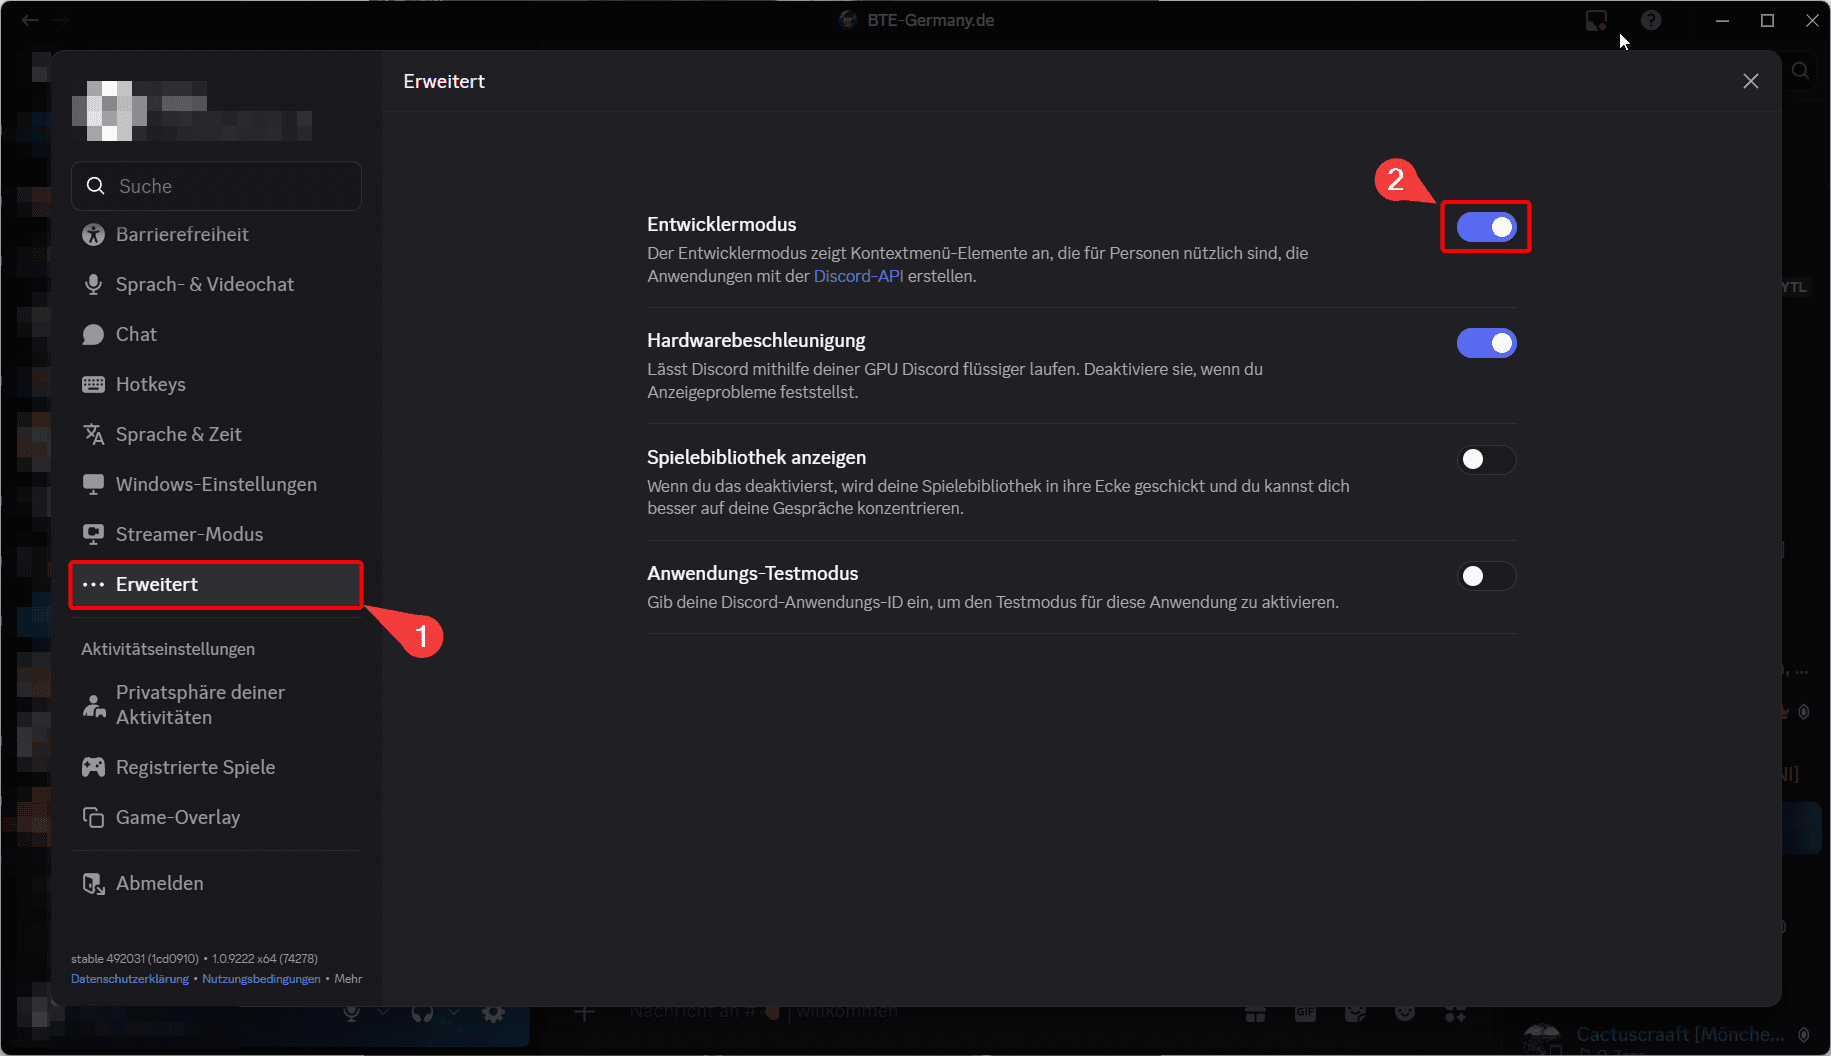The width and height of the screenshot is (1831, 1056).
Task: Click the Barrierefreiheit accessibility icon
Action: click(93, 235)
